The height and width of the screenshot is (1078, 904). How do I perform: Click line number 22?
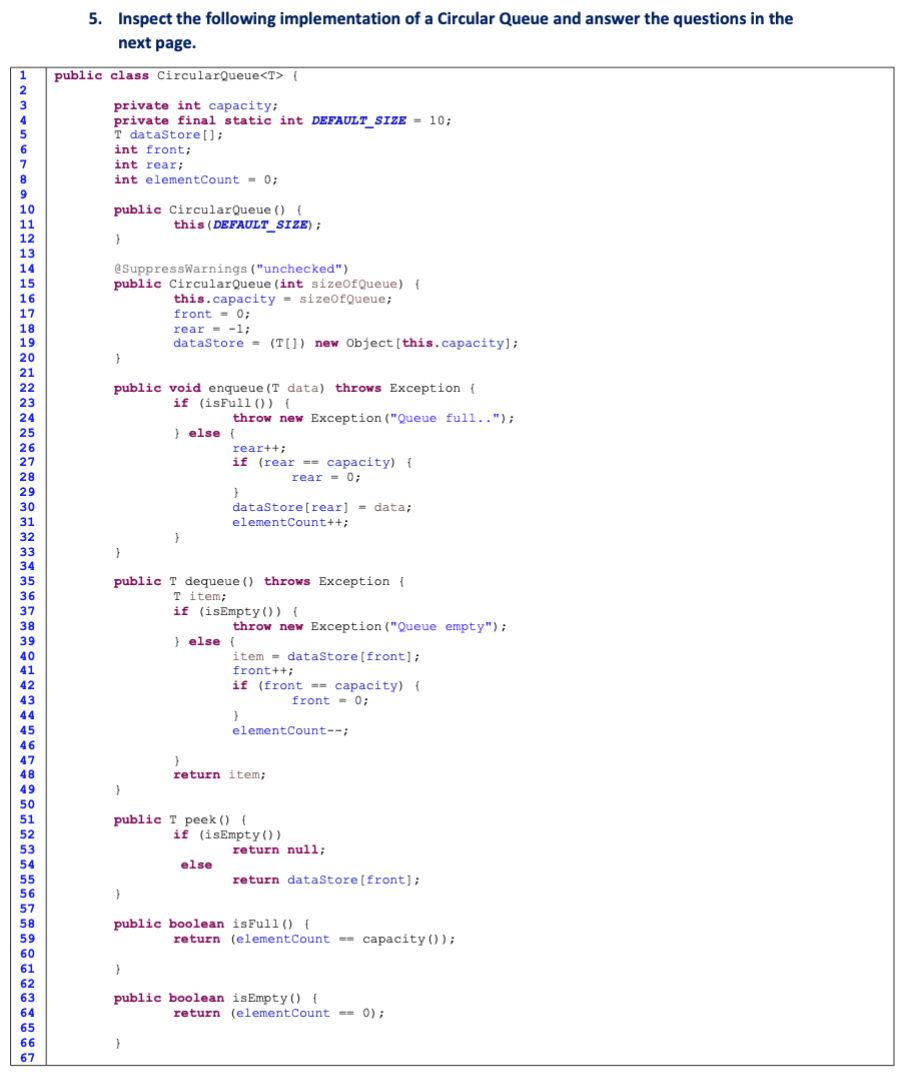tap(26, 387)
